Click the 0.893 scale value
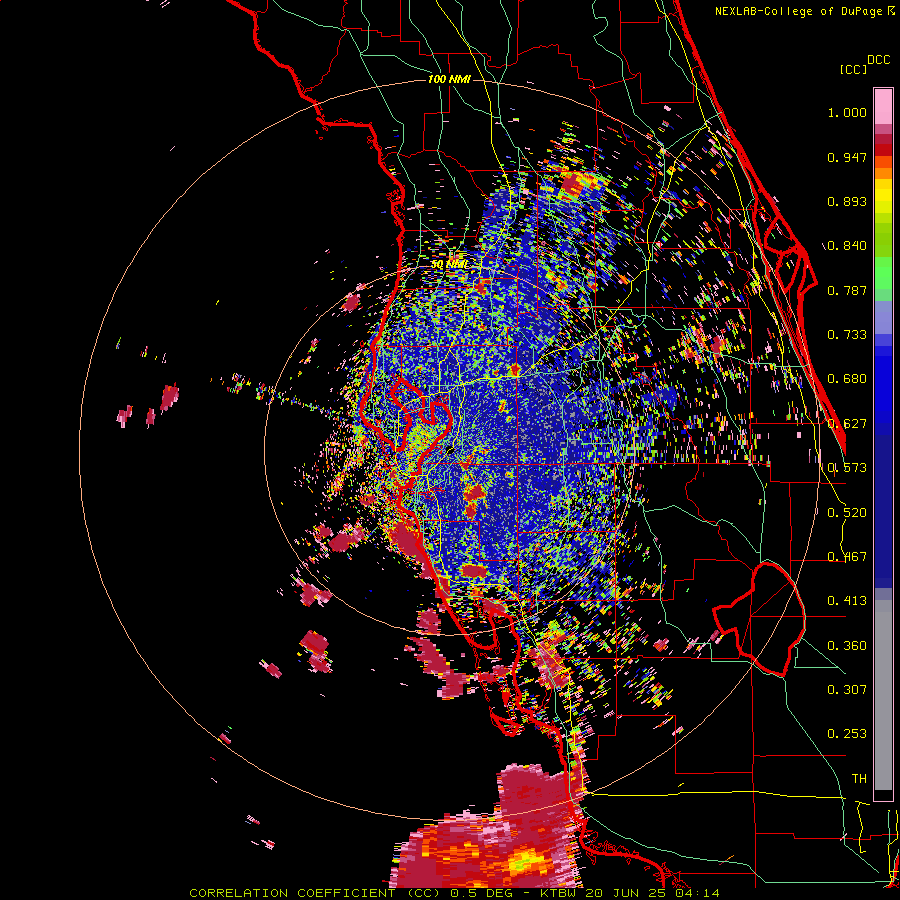The width and height of the screenshot is (900, 900). tap(847, 201)
